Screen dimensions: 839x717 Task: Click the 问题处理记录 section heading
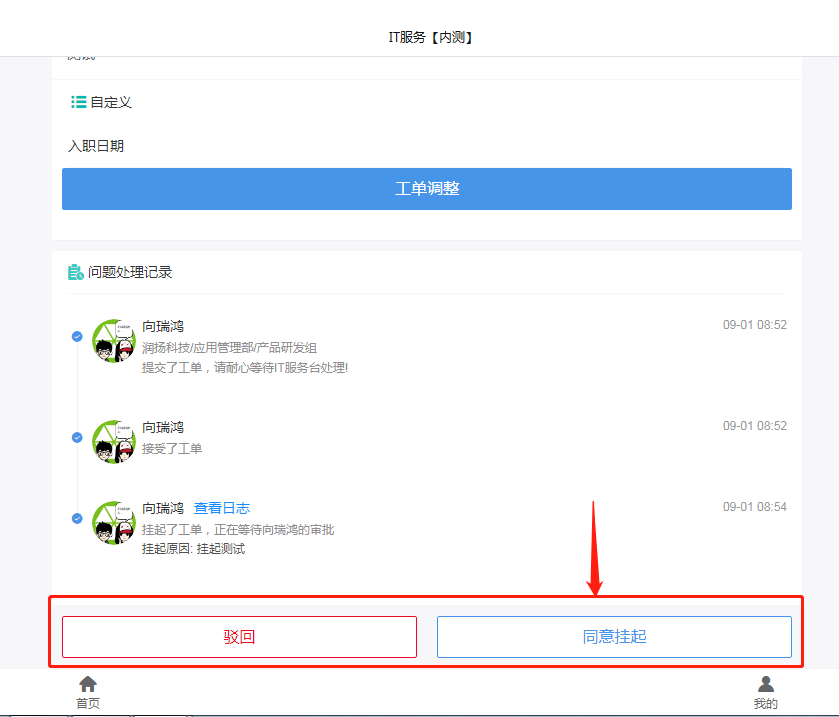130,272
